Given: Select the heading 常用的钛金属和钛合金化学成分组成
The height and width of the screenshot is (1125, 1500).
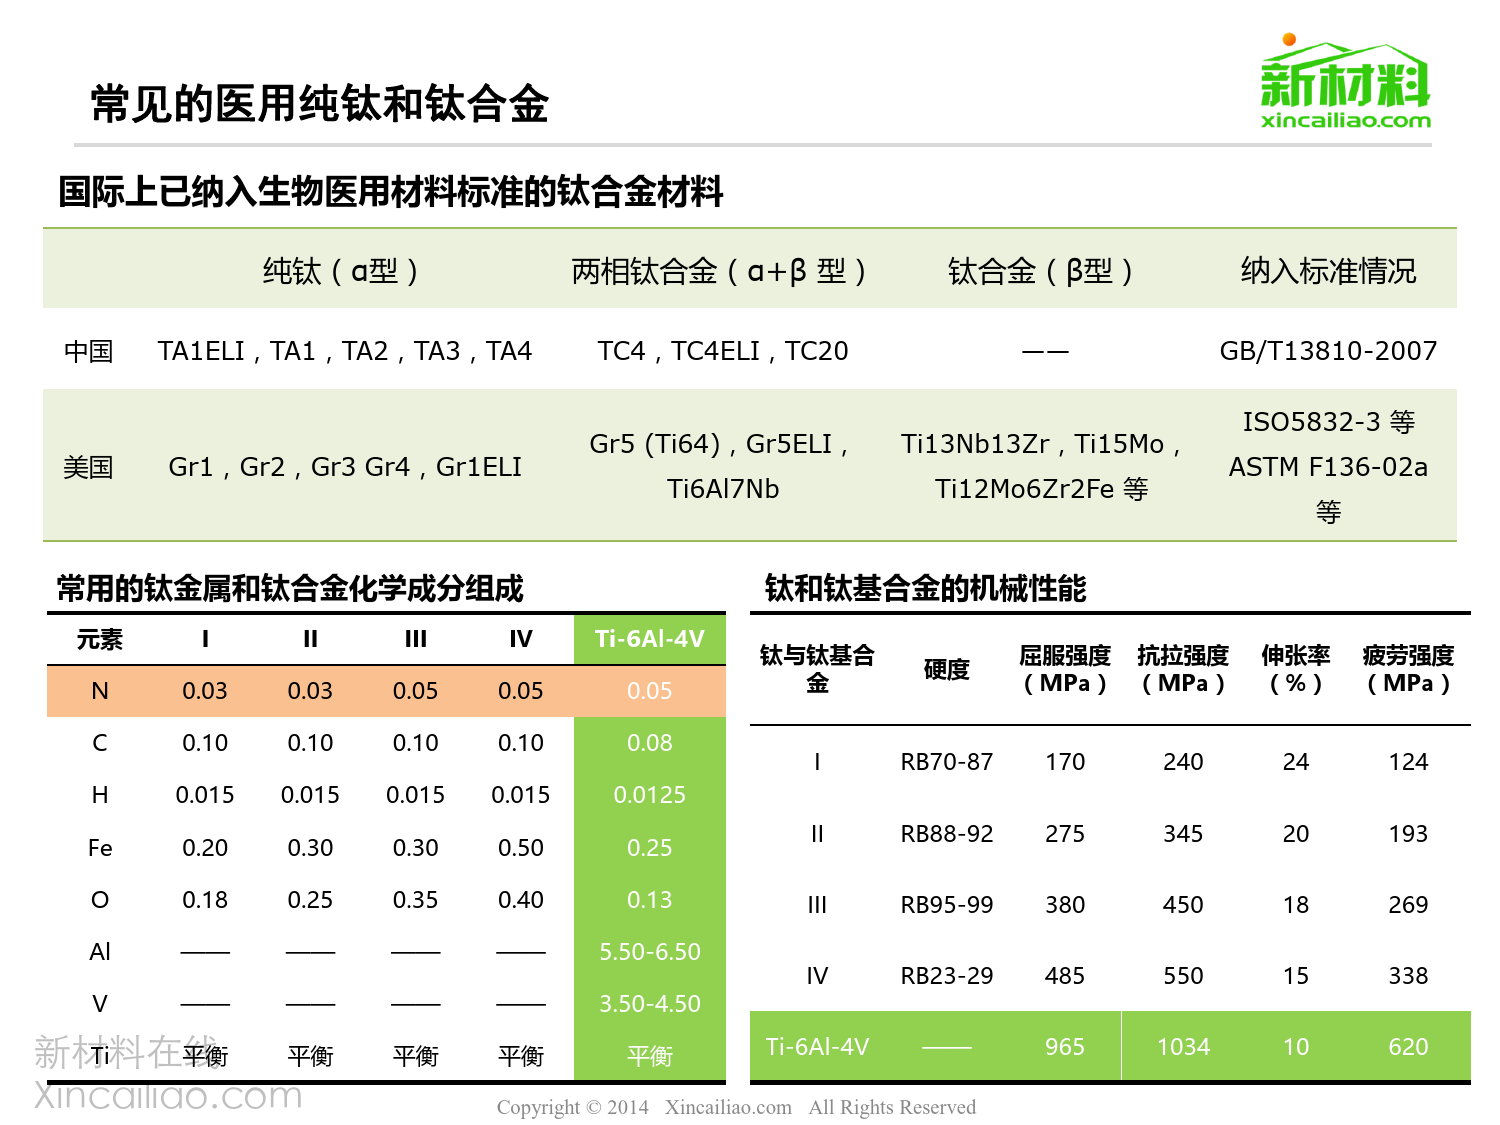Looking at the screenshot, I should pos(290,588).
